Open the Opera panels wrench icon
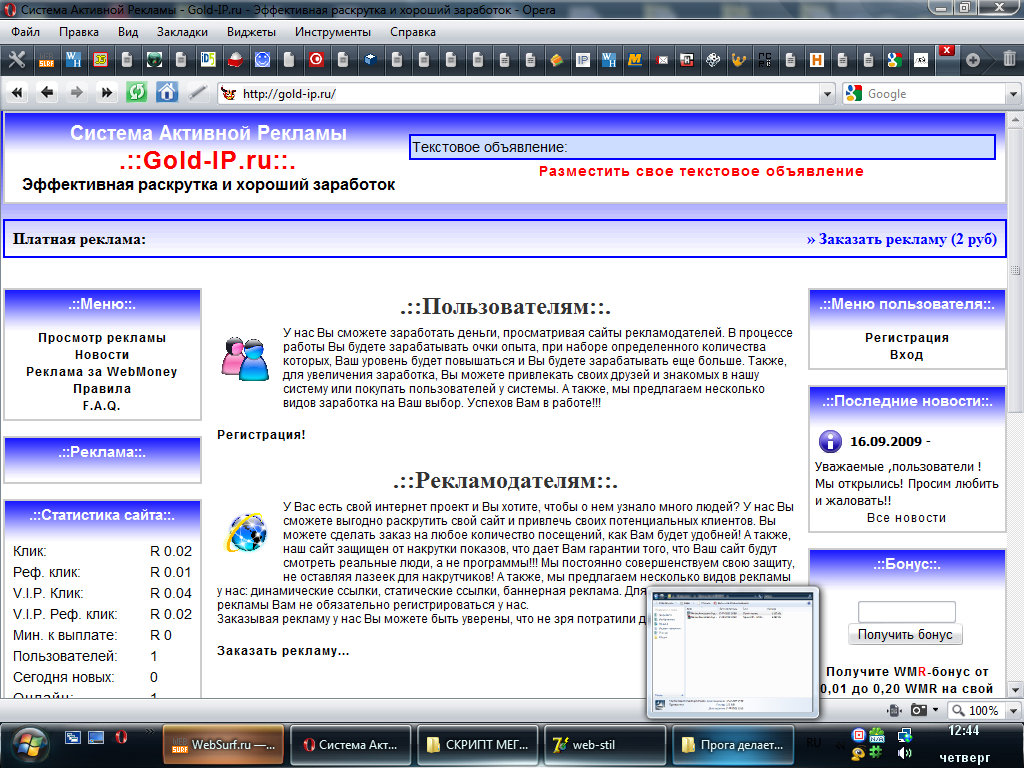Viewport: 1024px width, 768px height. (x=17, y=60)
